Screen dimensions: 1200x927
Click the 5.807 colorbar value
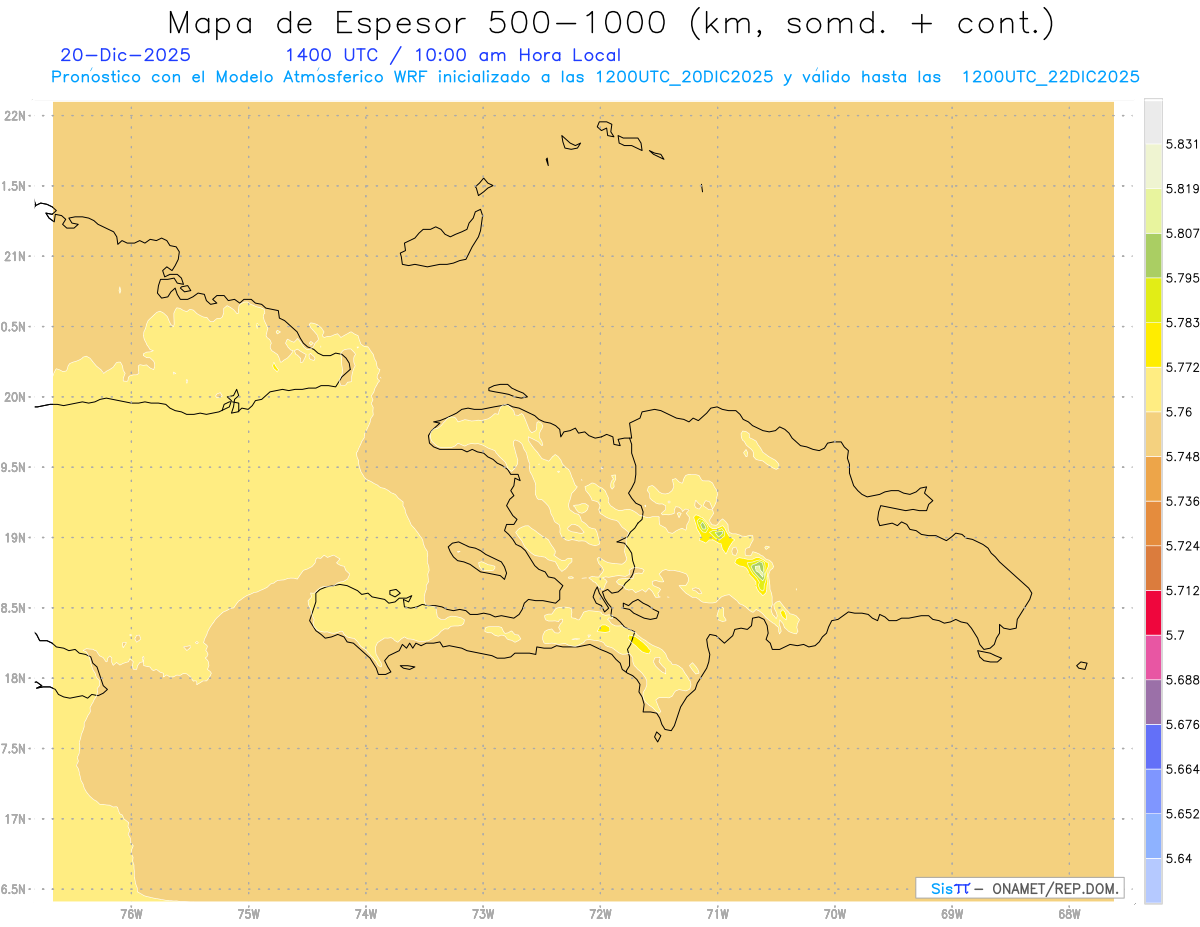pyautogui.click(x=1182, y=233)
